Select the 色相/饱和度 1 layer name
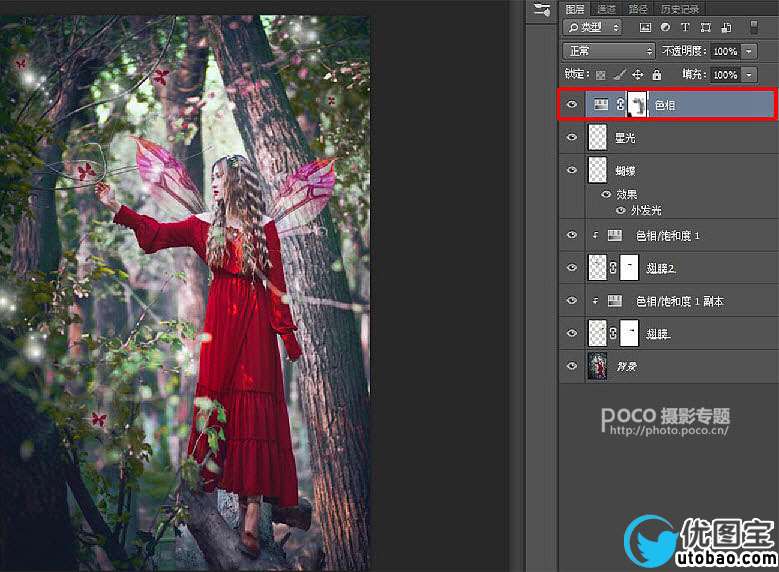Screen dimensions: 779x572 pos(668,236)
